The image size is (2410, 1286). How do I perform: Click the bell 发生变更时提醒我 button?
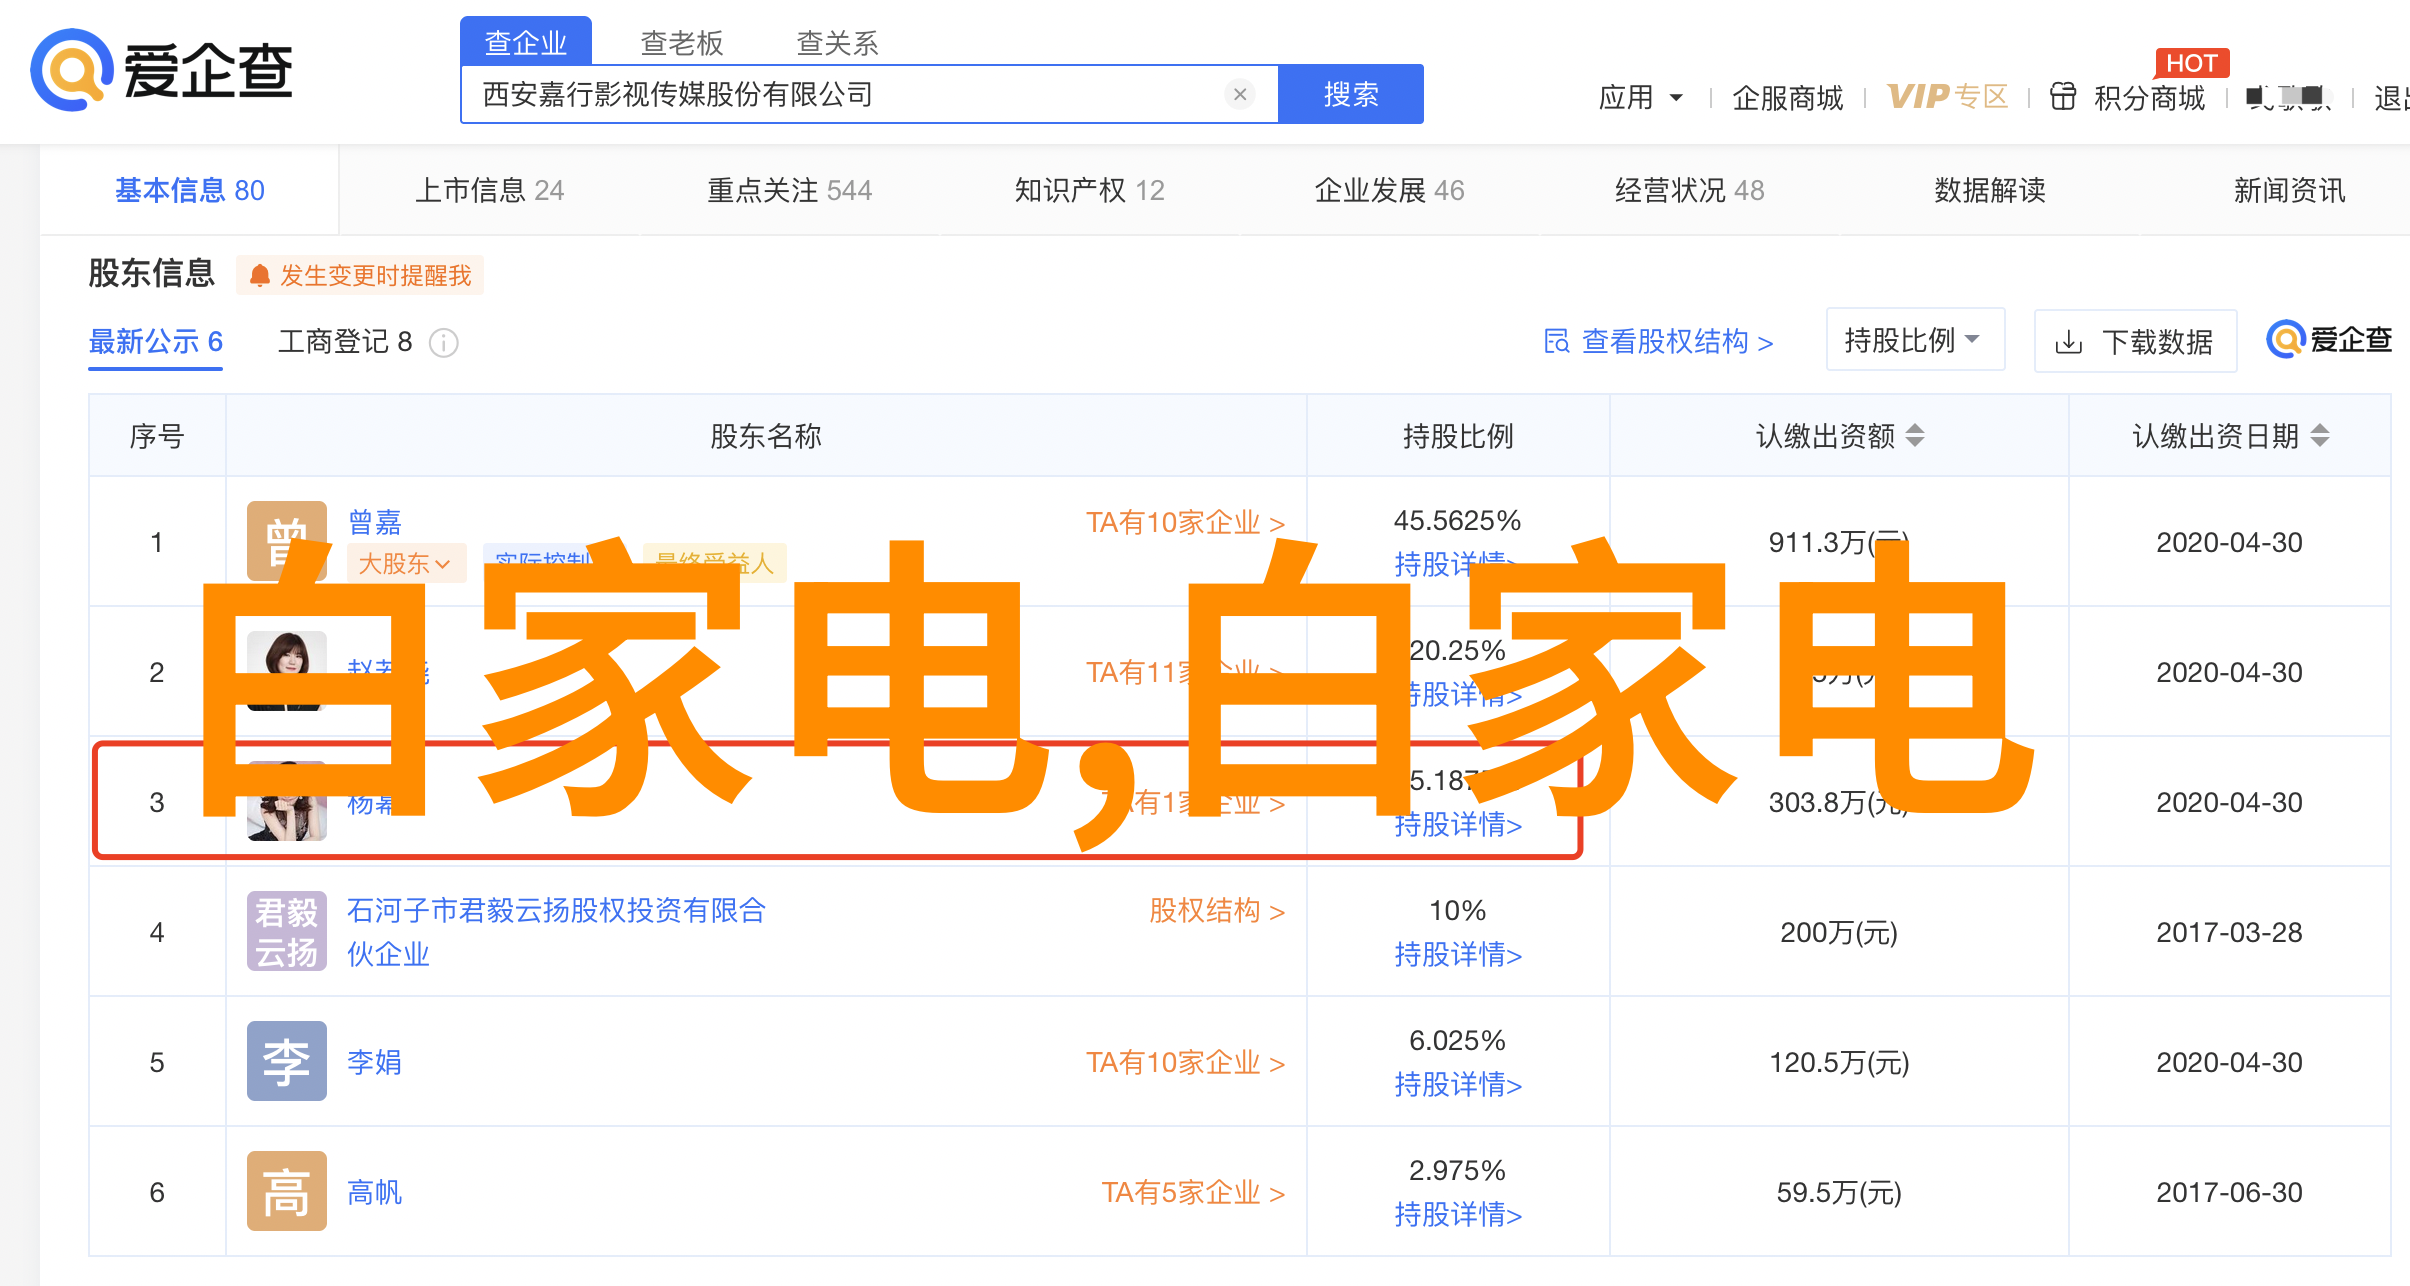[360, 275]
